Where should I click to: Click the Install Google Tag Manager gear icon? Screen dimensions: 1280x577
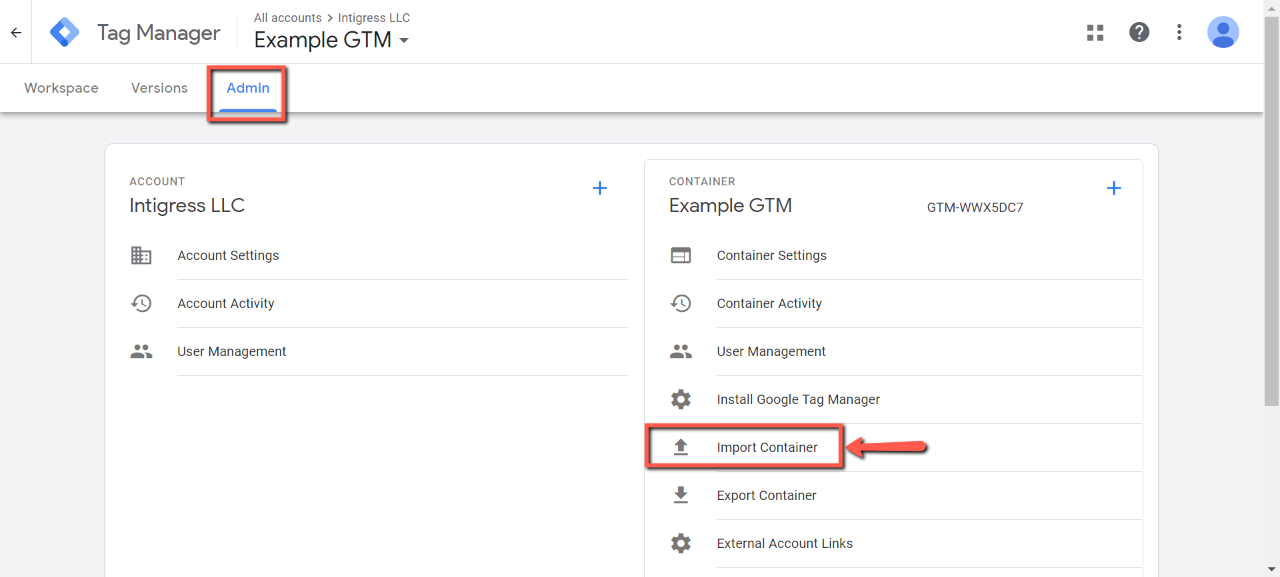681,399
